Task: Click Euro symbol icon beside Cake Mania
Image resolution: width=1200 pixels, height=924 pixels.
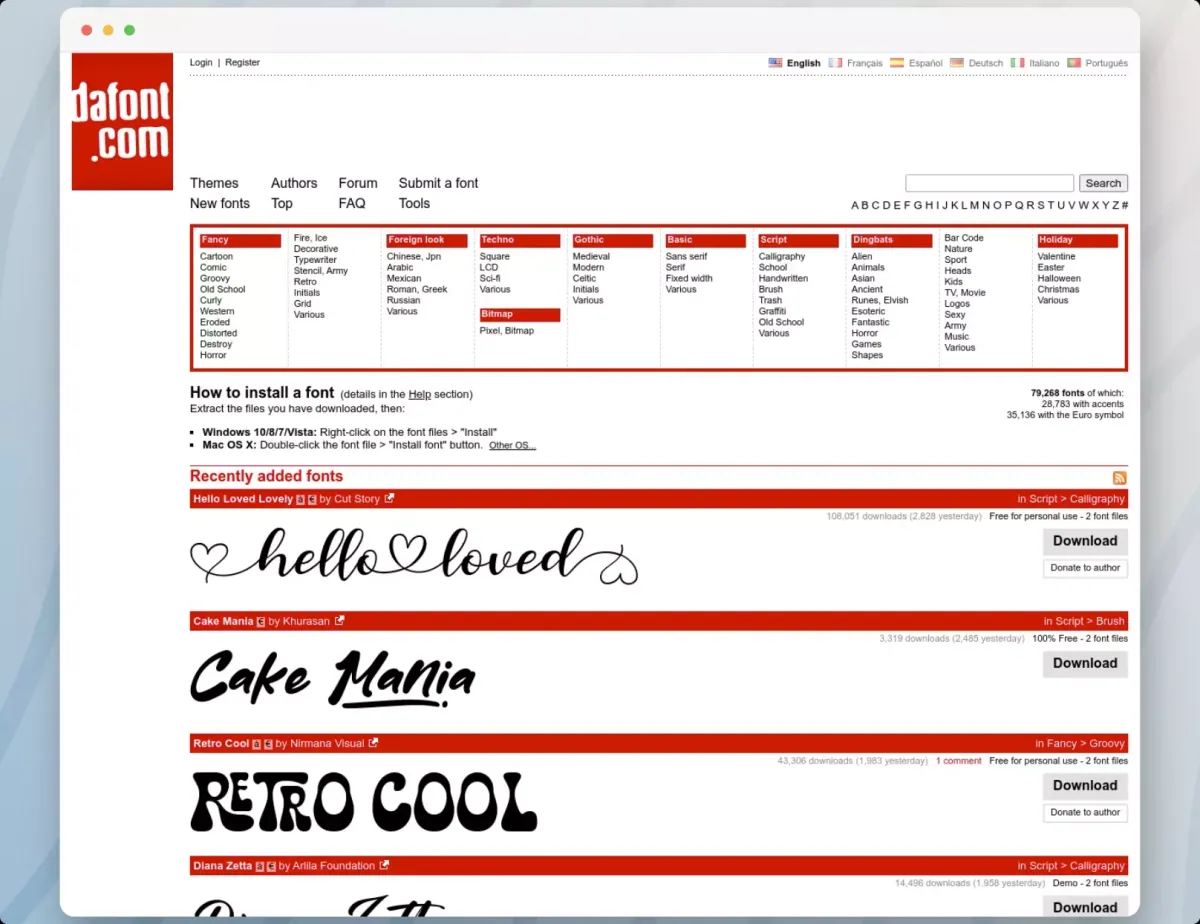Action: (261, 621)
